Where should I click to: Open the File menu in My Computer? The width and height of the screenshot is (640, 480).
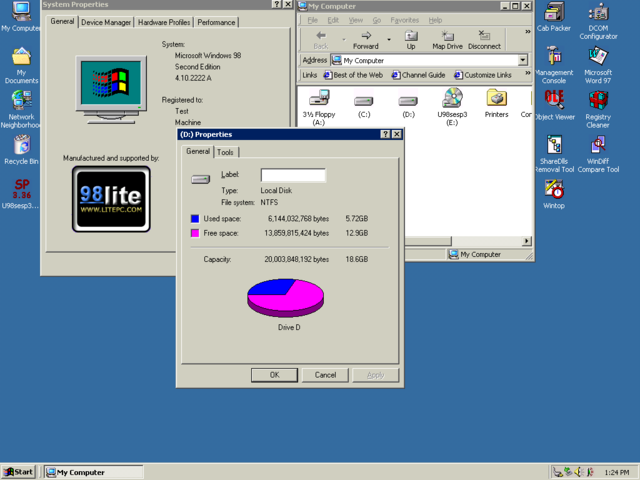[x=312, y=20]
